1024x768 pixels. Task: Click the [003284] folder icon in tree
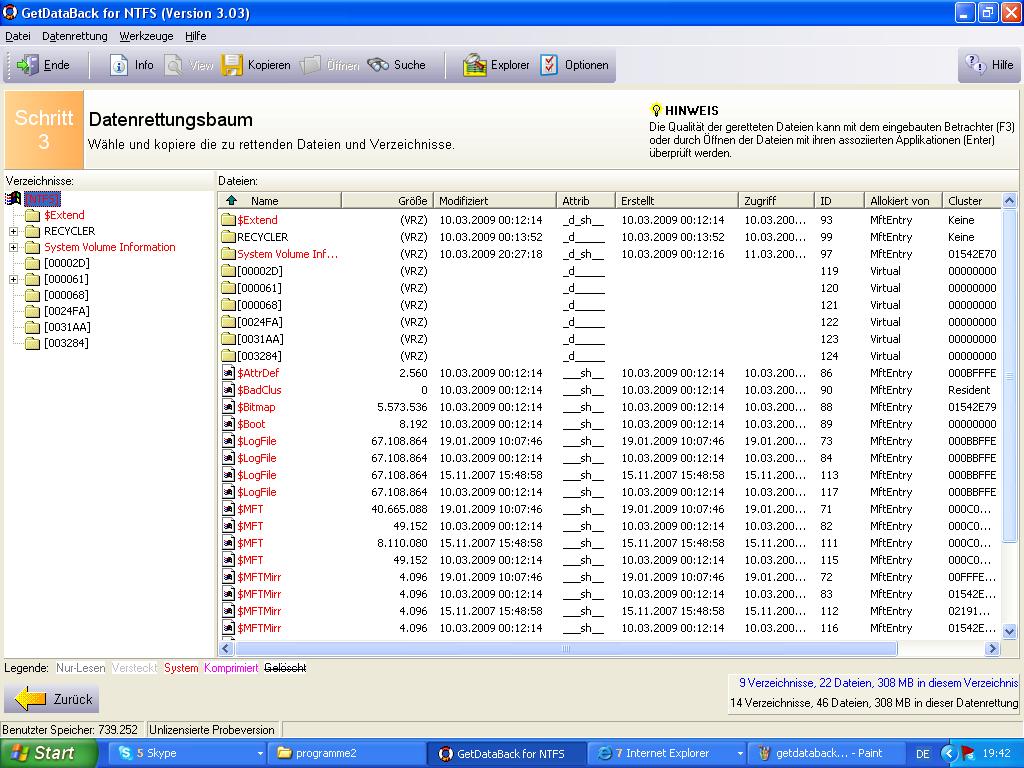[33, 344]
